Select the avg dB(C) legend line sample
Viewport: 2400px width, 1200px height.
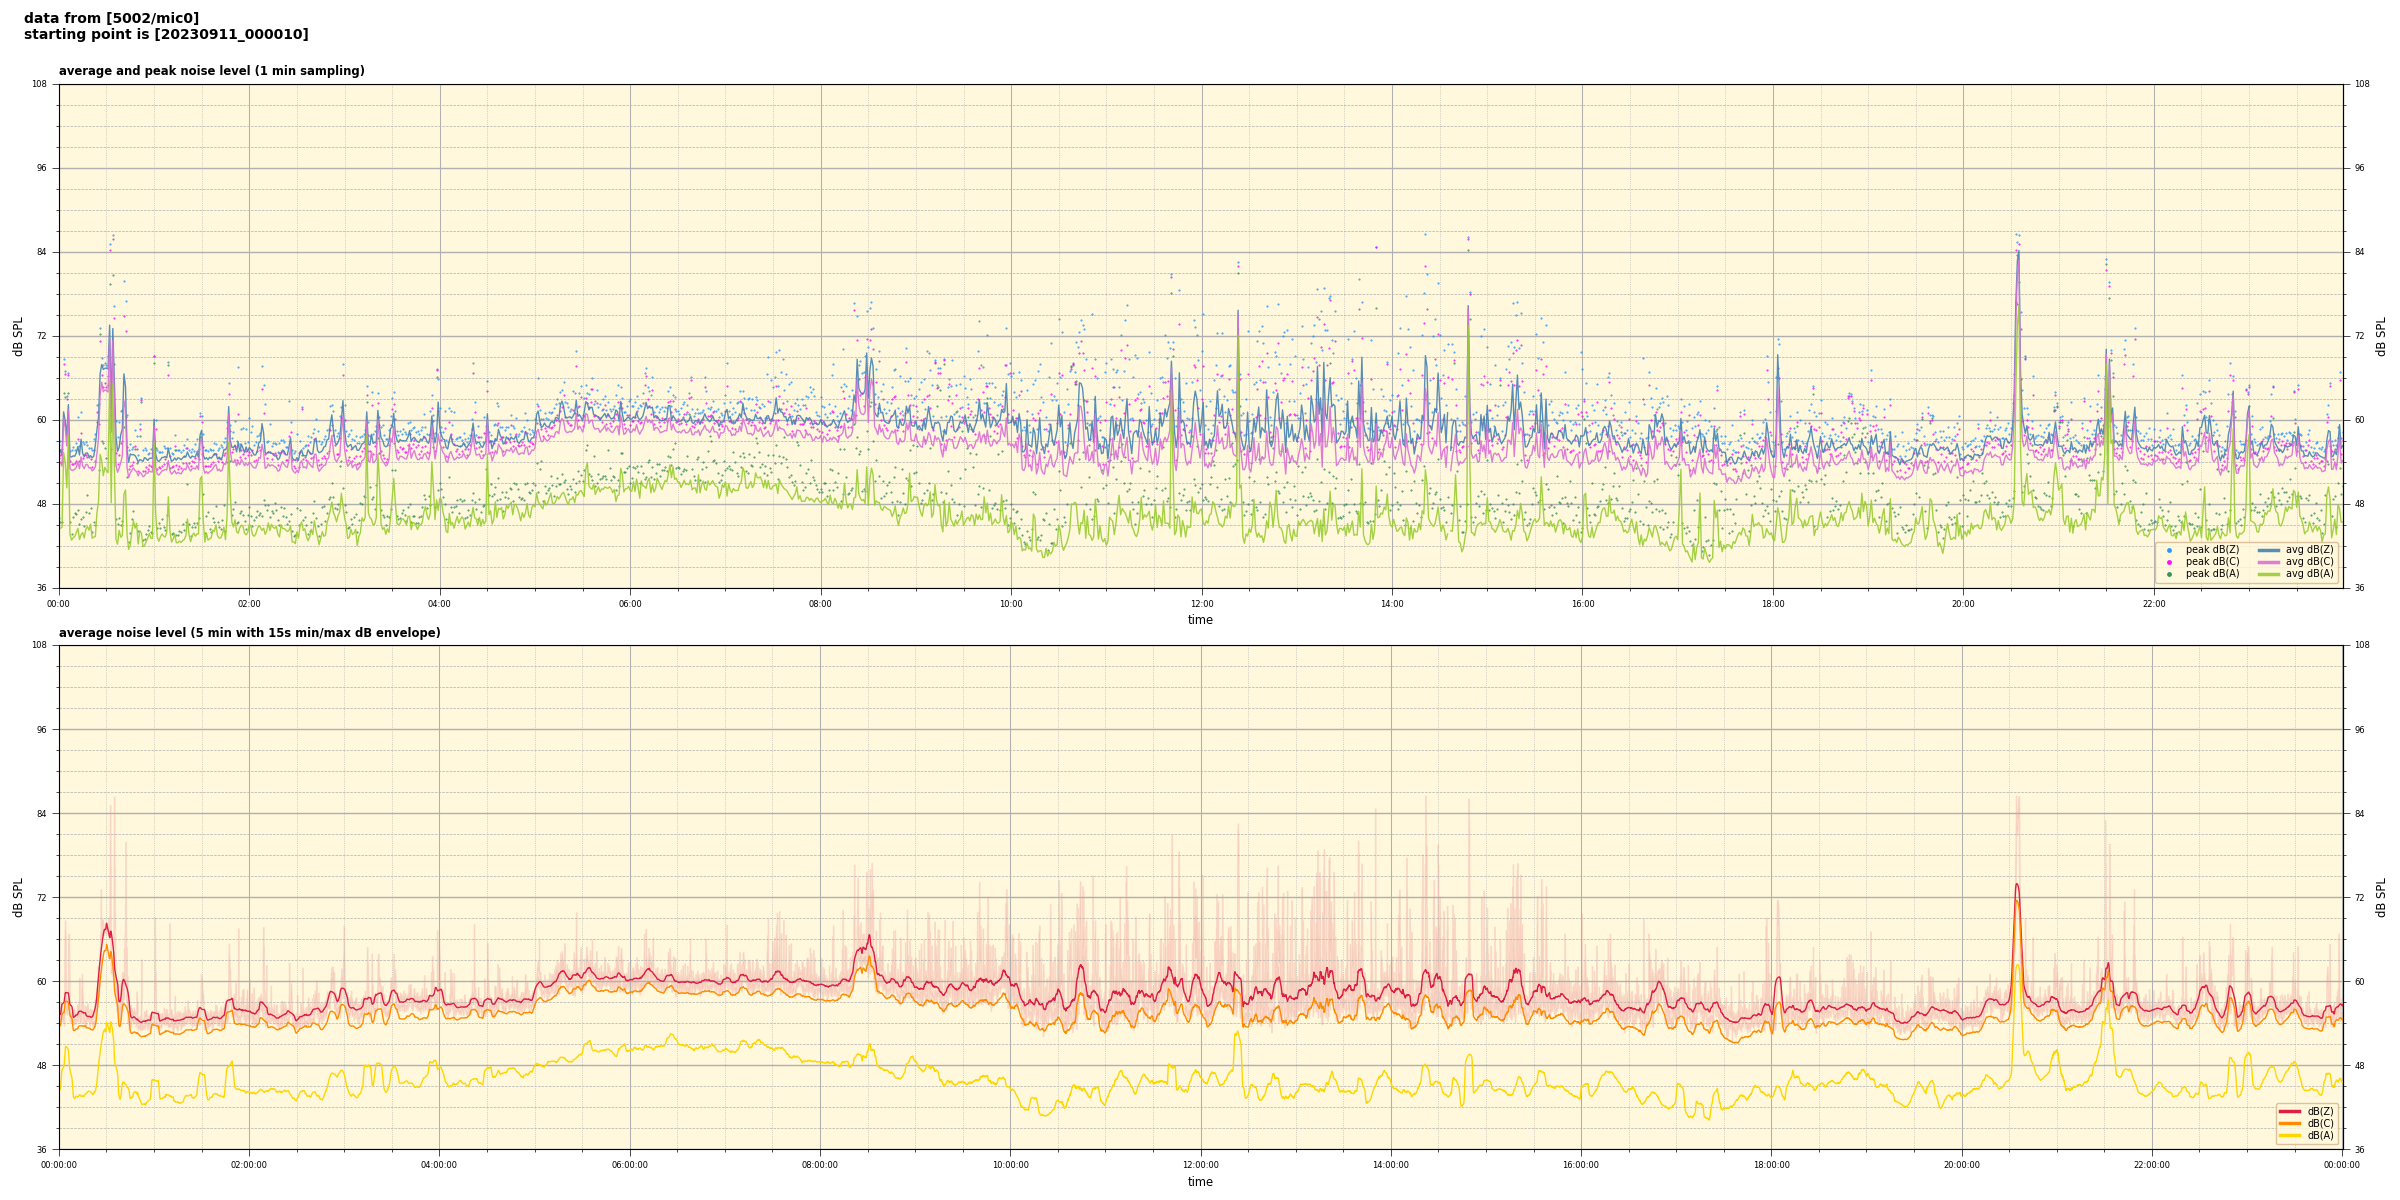point(2269,562)
